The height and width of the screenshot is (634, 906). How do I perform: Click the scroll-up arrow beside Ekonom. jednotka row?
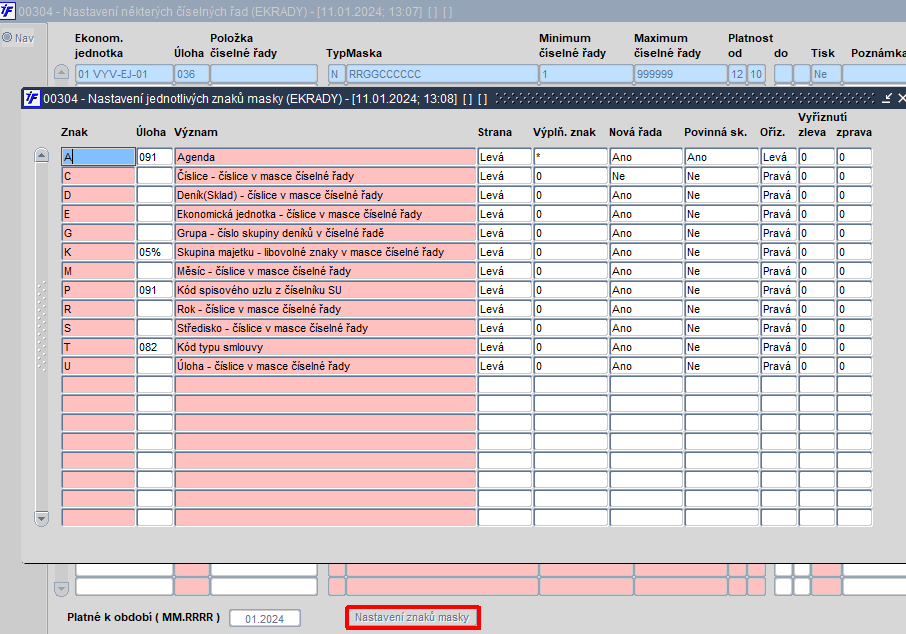61,73
